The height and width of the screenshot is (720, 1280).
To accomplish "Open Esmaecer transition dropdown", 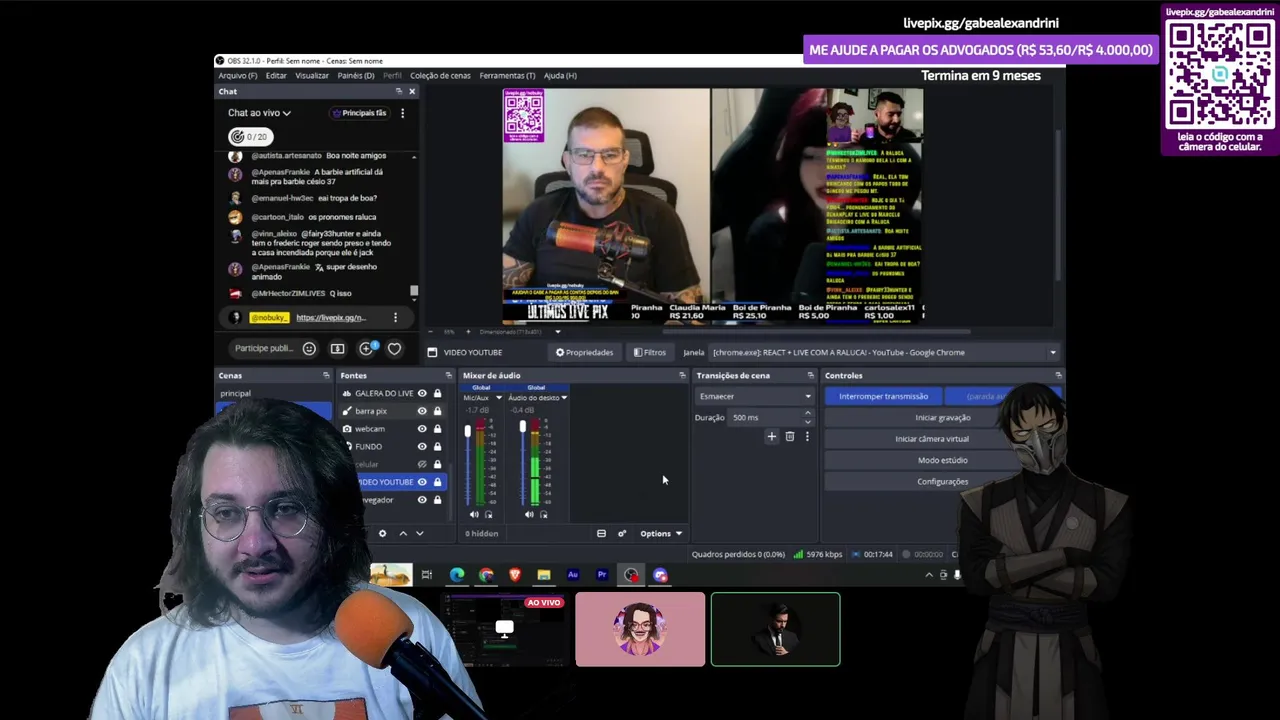I will tap(755, 396).
